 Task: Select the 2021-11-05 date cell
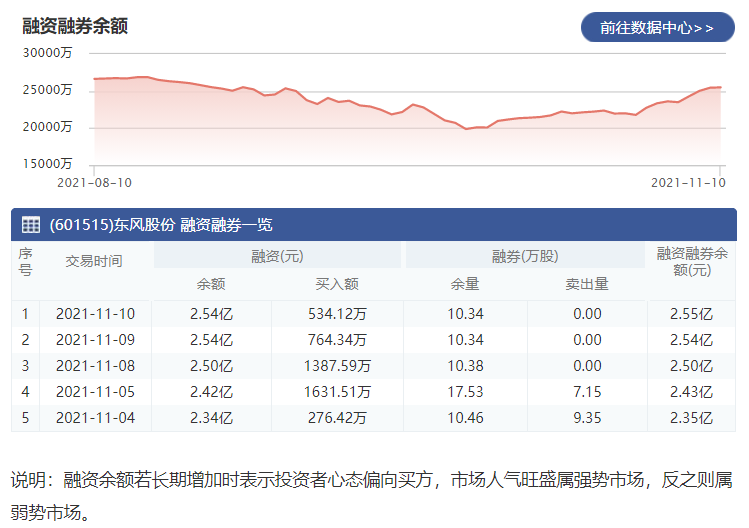click(96, 392)
